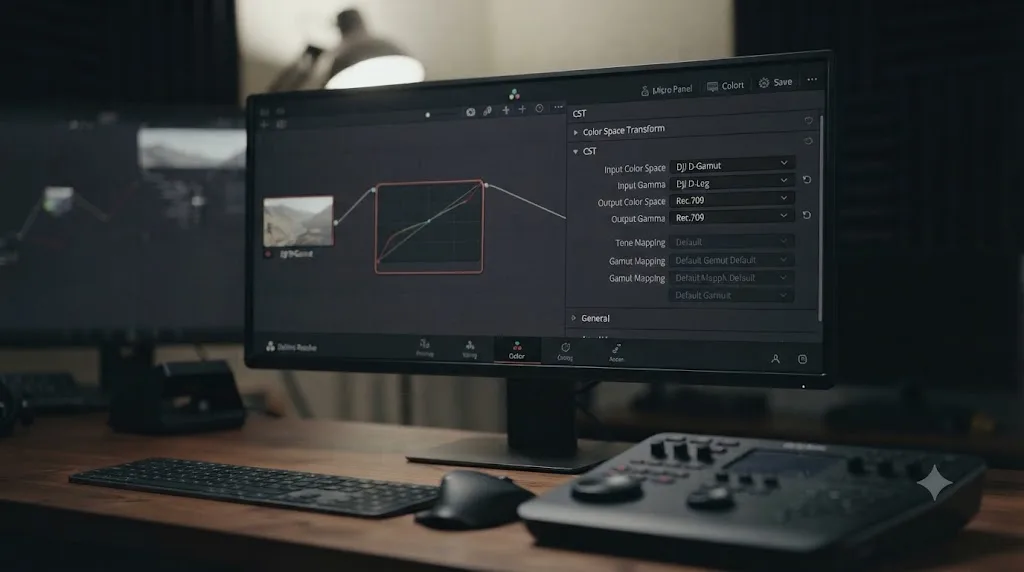The height and width of the screenshot is (572, 1024).
Task: Click the red dot beside node label
Action: pos(268,254)
